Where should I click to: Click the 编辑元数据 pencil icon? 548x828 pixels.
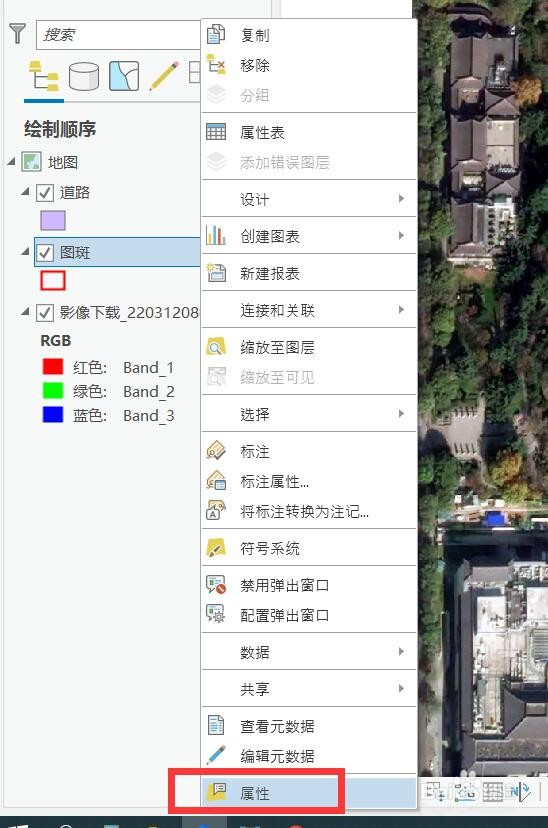[216, 756]
